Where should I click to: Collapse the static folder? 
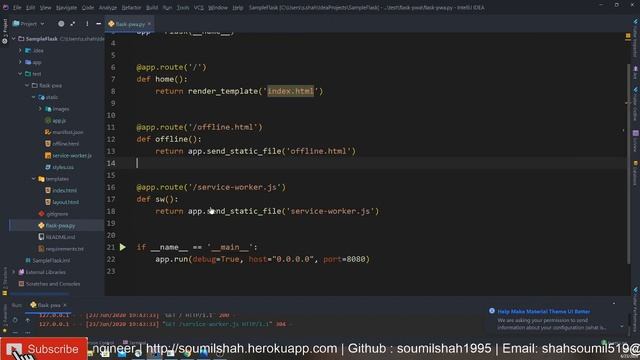34,97
